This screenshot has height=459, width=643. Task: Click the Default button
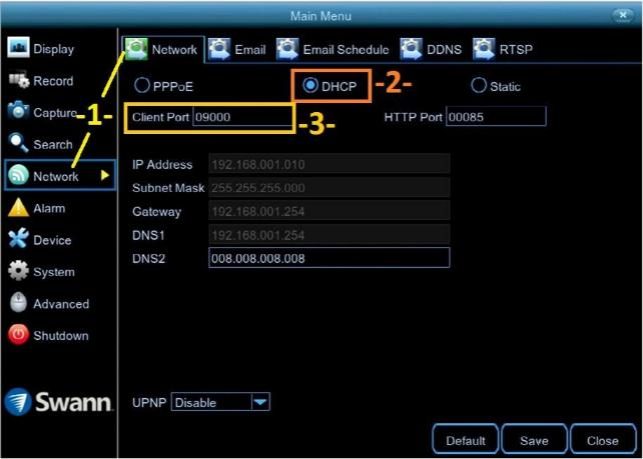[x=465, y=440]
